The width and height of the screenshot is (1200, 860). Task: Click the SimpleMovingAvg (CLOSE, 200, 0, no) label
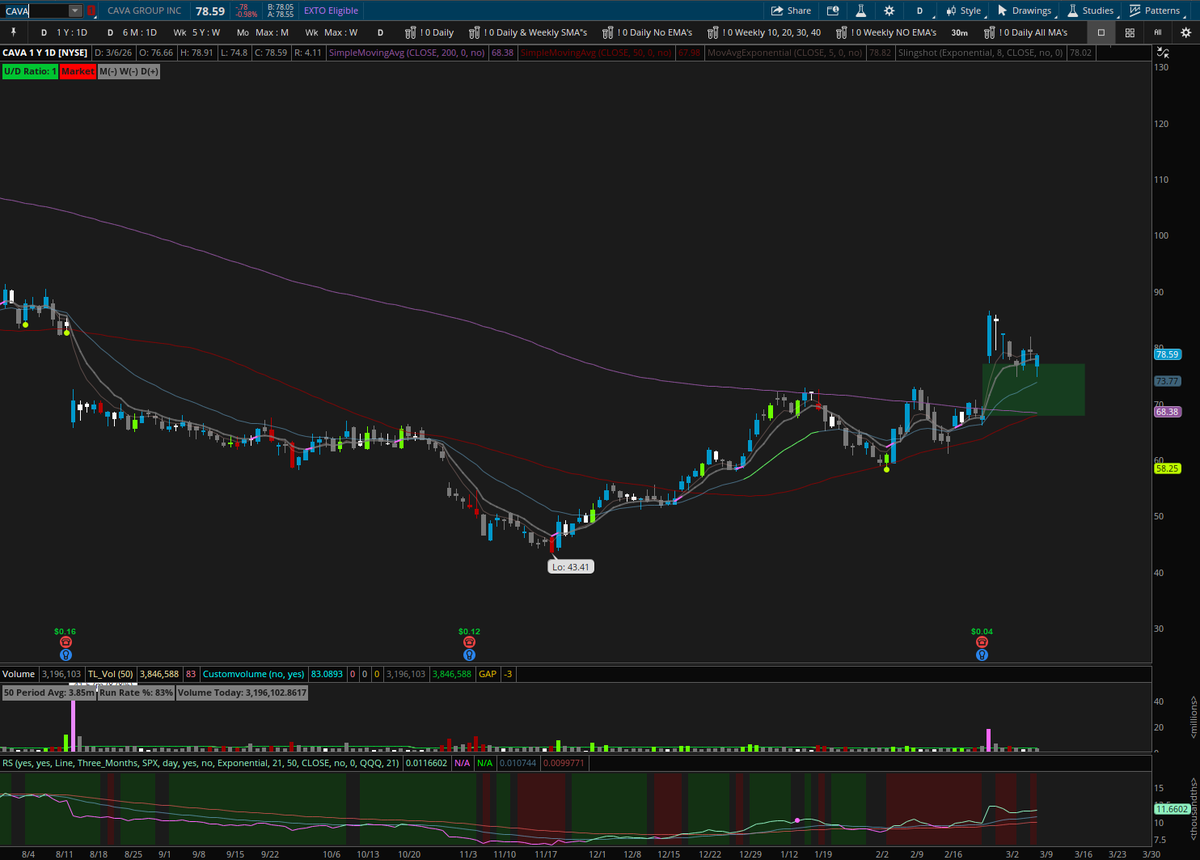408,52
